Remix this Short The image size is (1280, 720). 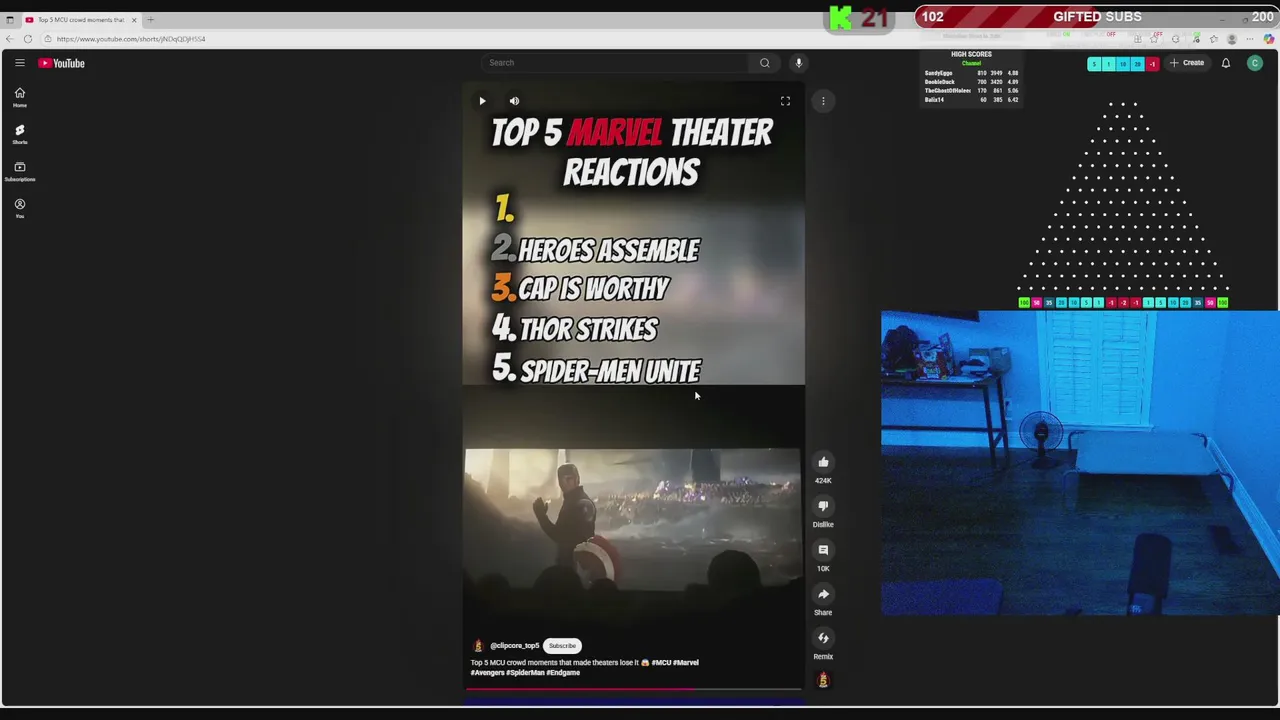click(823, 638)
